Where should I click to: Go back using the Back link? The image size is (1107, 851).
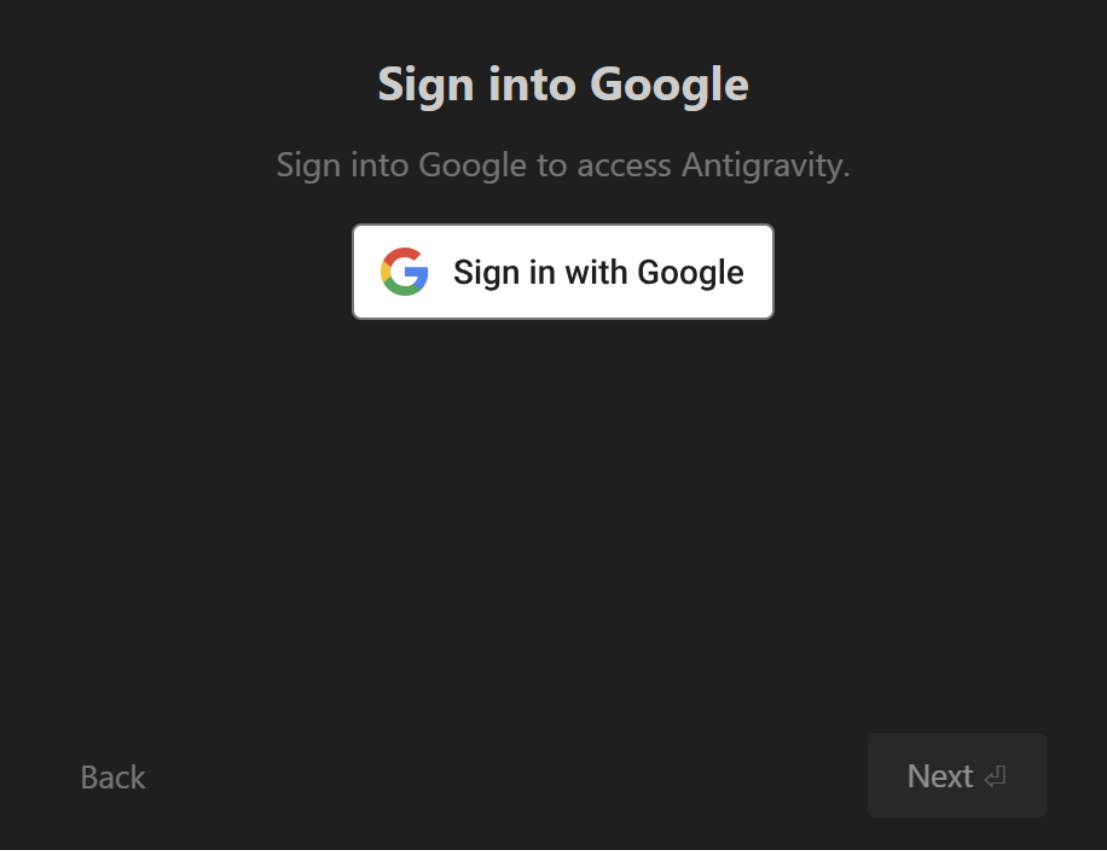[113, 777]
